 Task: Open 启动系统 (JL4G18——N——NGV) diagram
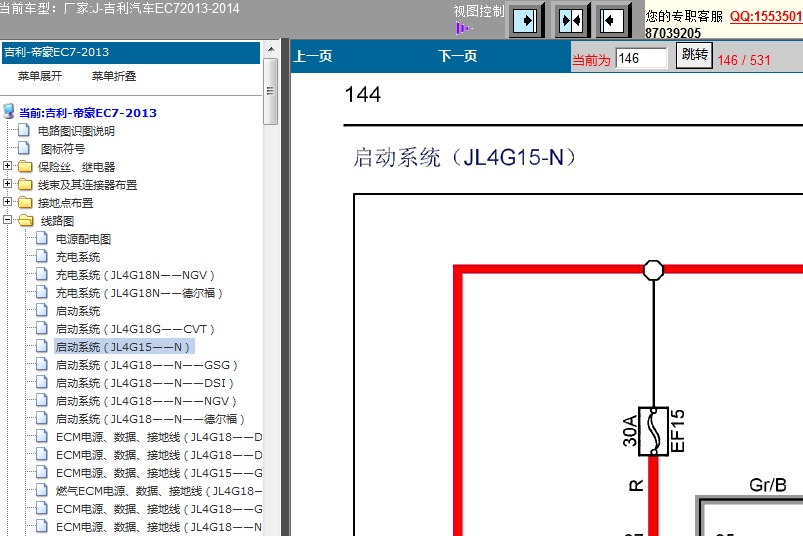coord(146,401)
